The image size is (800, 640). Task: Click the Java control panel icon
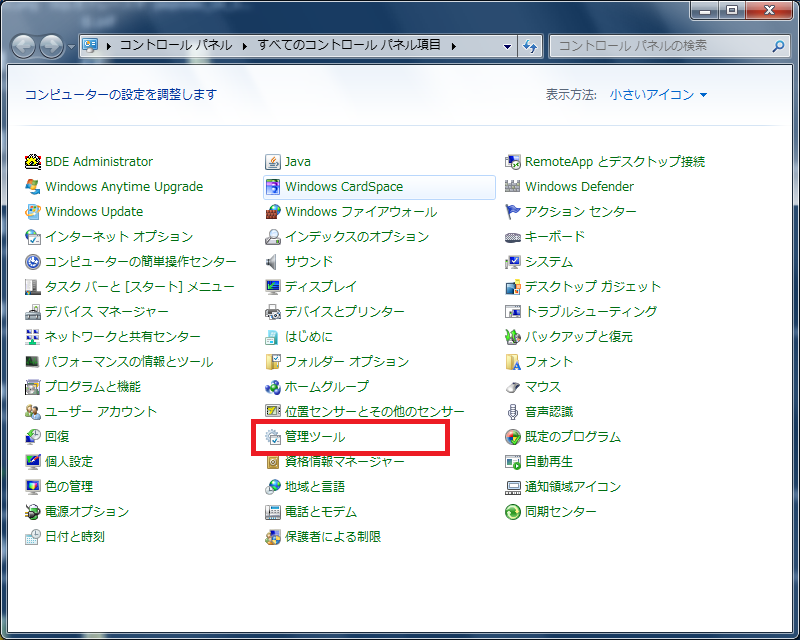click(273, 162)
